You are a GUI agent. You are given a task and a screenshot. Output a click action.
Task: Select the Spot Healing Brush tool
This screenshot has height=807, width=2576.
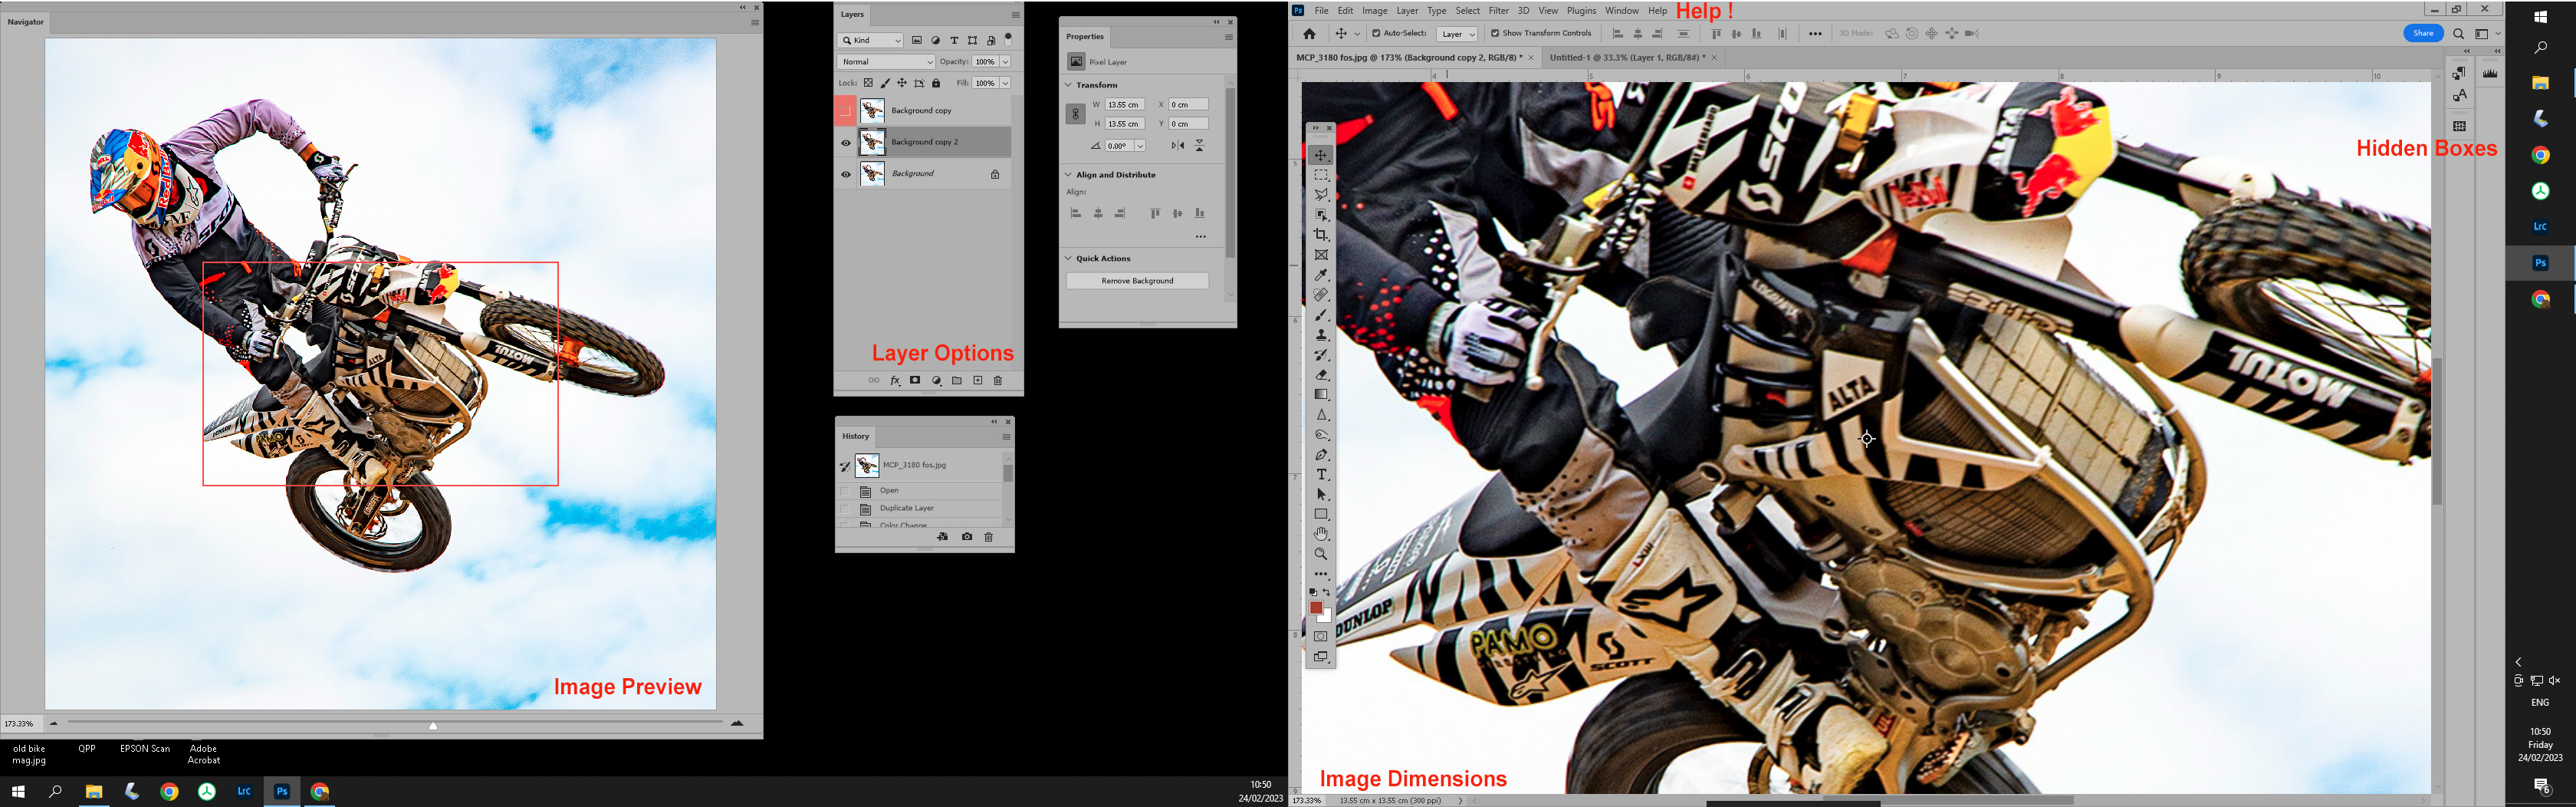[x=1321, y=295]
